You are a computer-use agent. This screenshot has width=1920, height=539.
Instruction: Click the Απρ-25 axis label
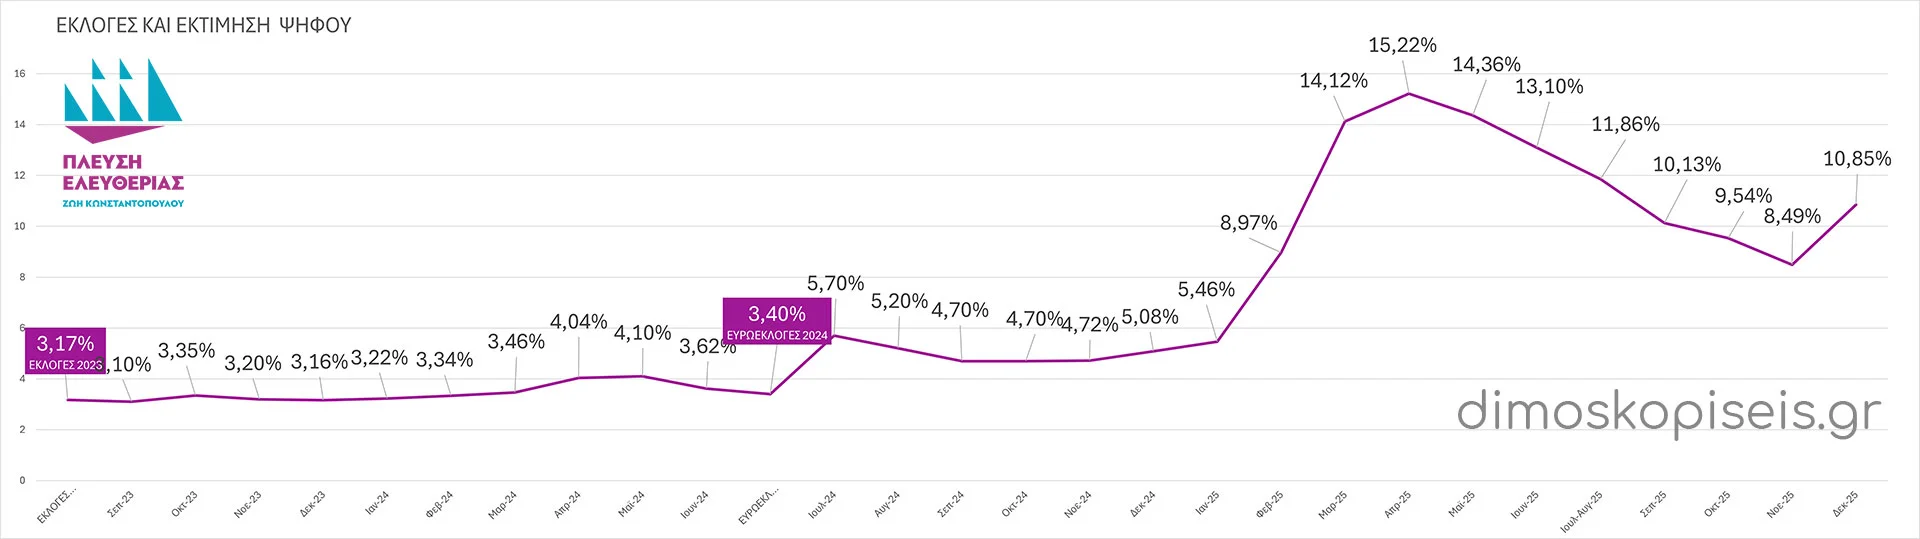coord(1398,504)
